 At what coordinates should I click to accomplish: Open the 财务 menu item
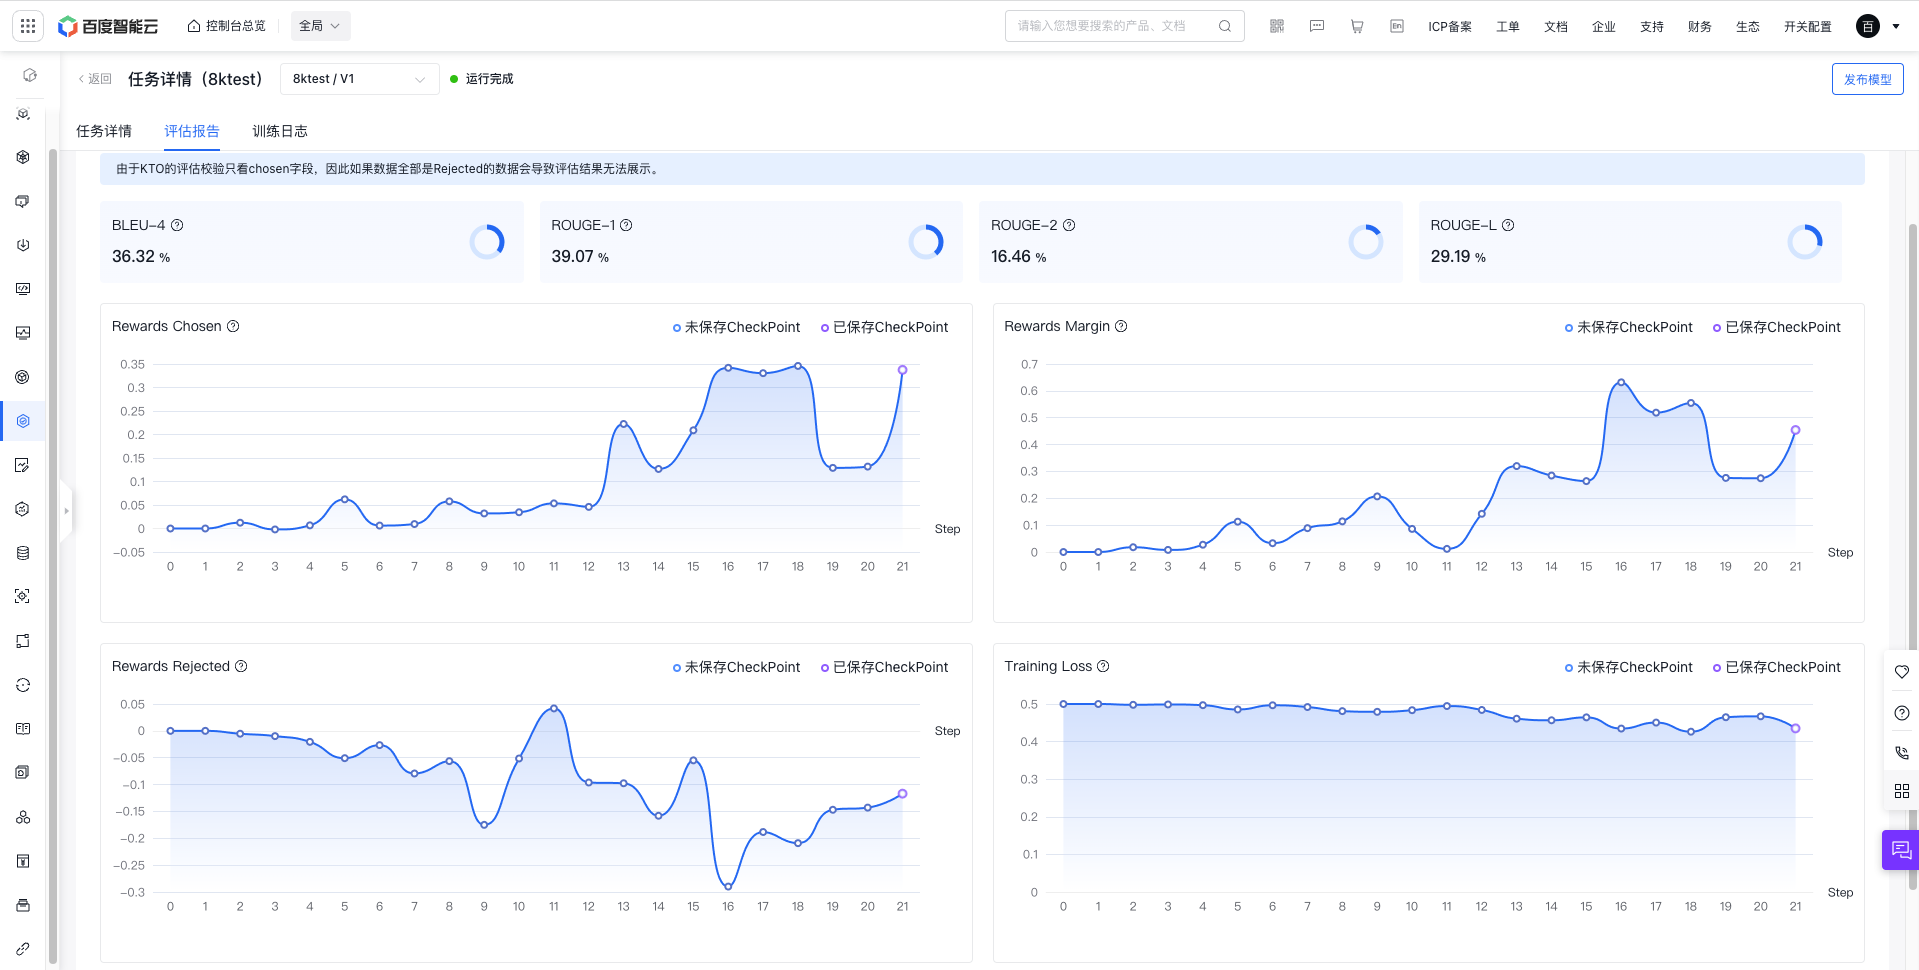[x=1700, y=27]
